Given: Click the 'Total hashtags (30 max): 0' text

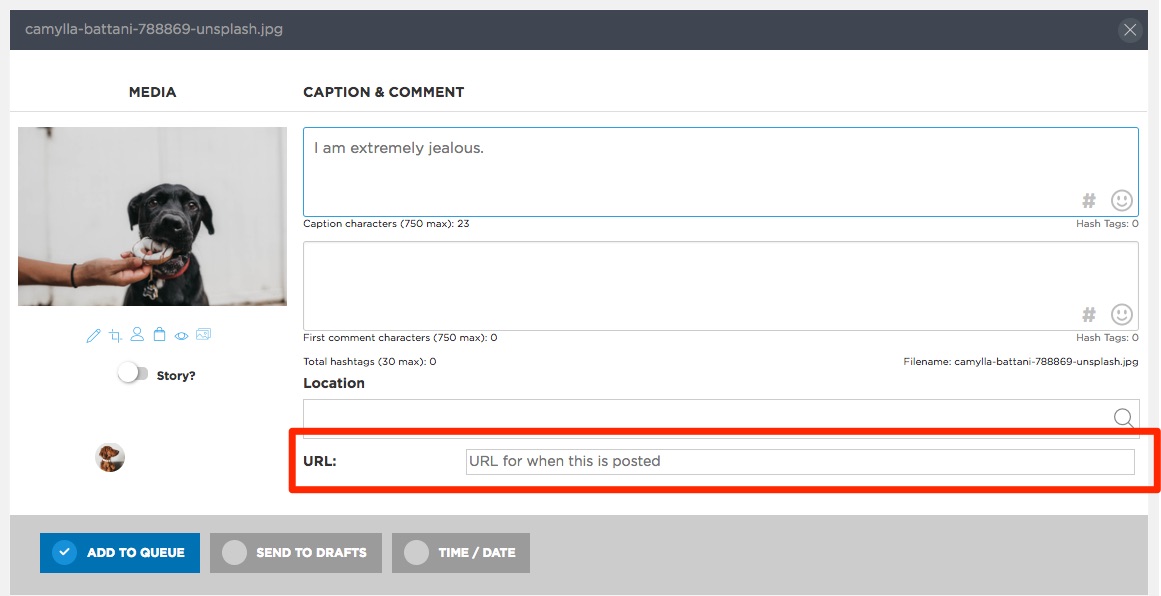Looking at the screenshot, I should click(369, 362).
